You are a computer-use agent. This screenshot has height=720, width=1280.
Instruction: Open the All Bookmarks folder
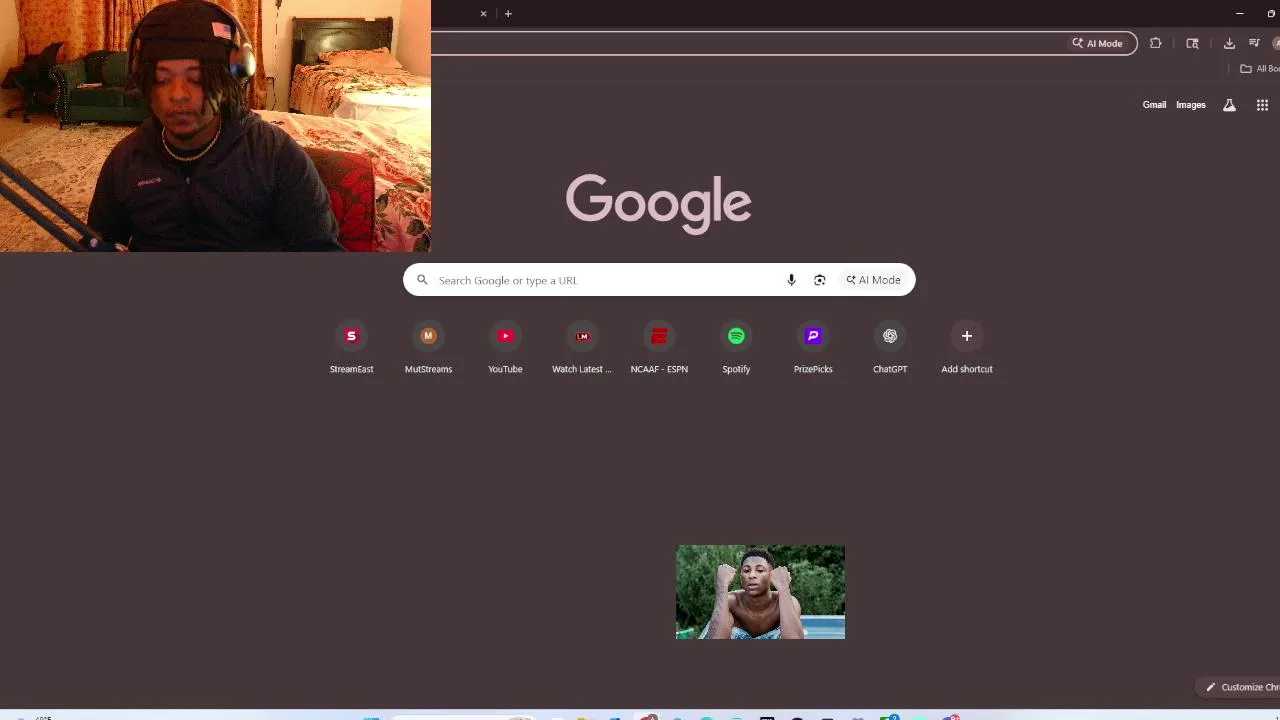[x=1259, y=69]
